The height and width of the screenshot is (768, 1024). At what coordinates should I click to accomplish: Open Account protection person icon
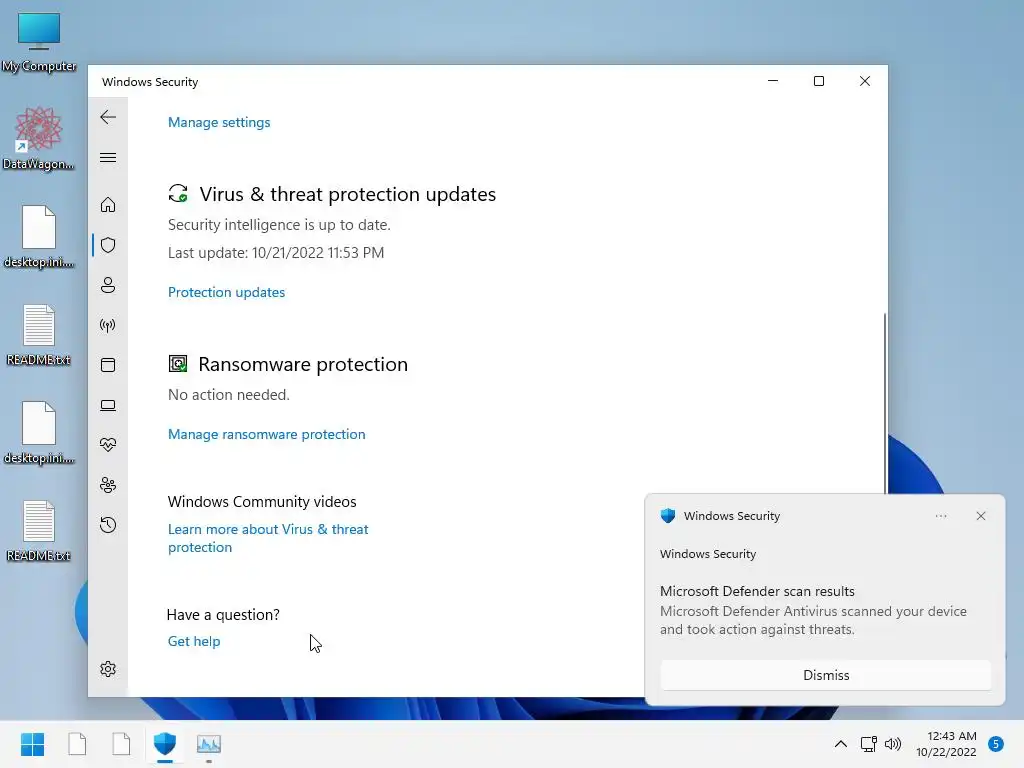[x=108, y=285]
